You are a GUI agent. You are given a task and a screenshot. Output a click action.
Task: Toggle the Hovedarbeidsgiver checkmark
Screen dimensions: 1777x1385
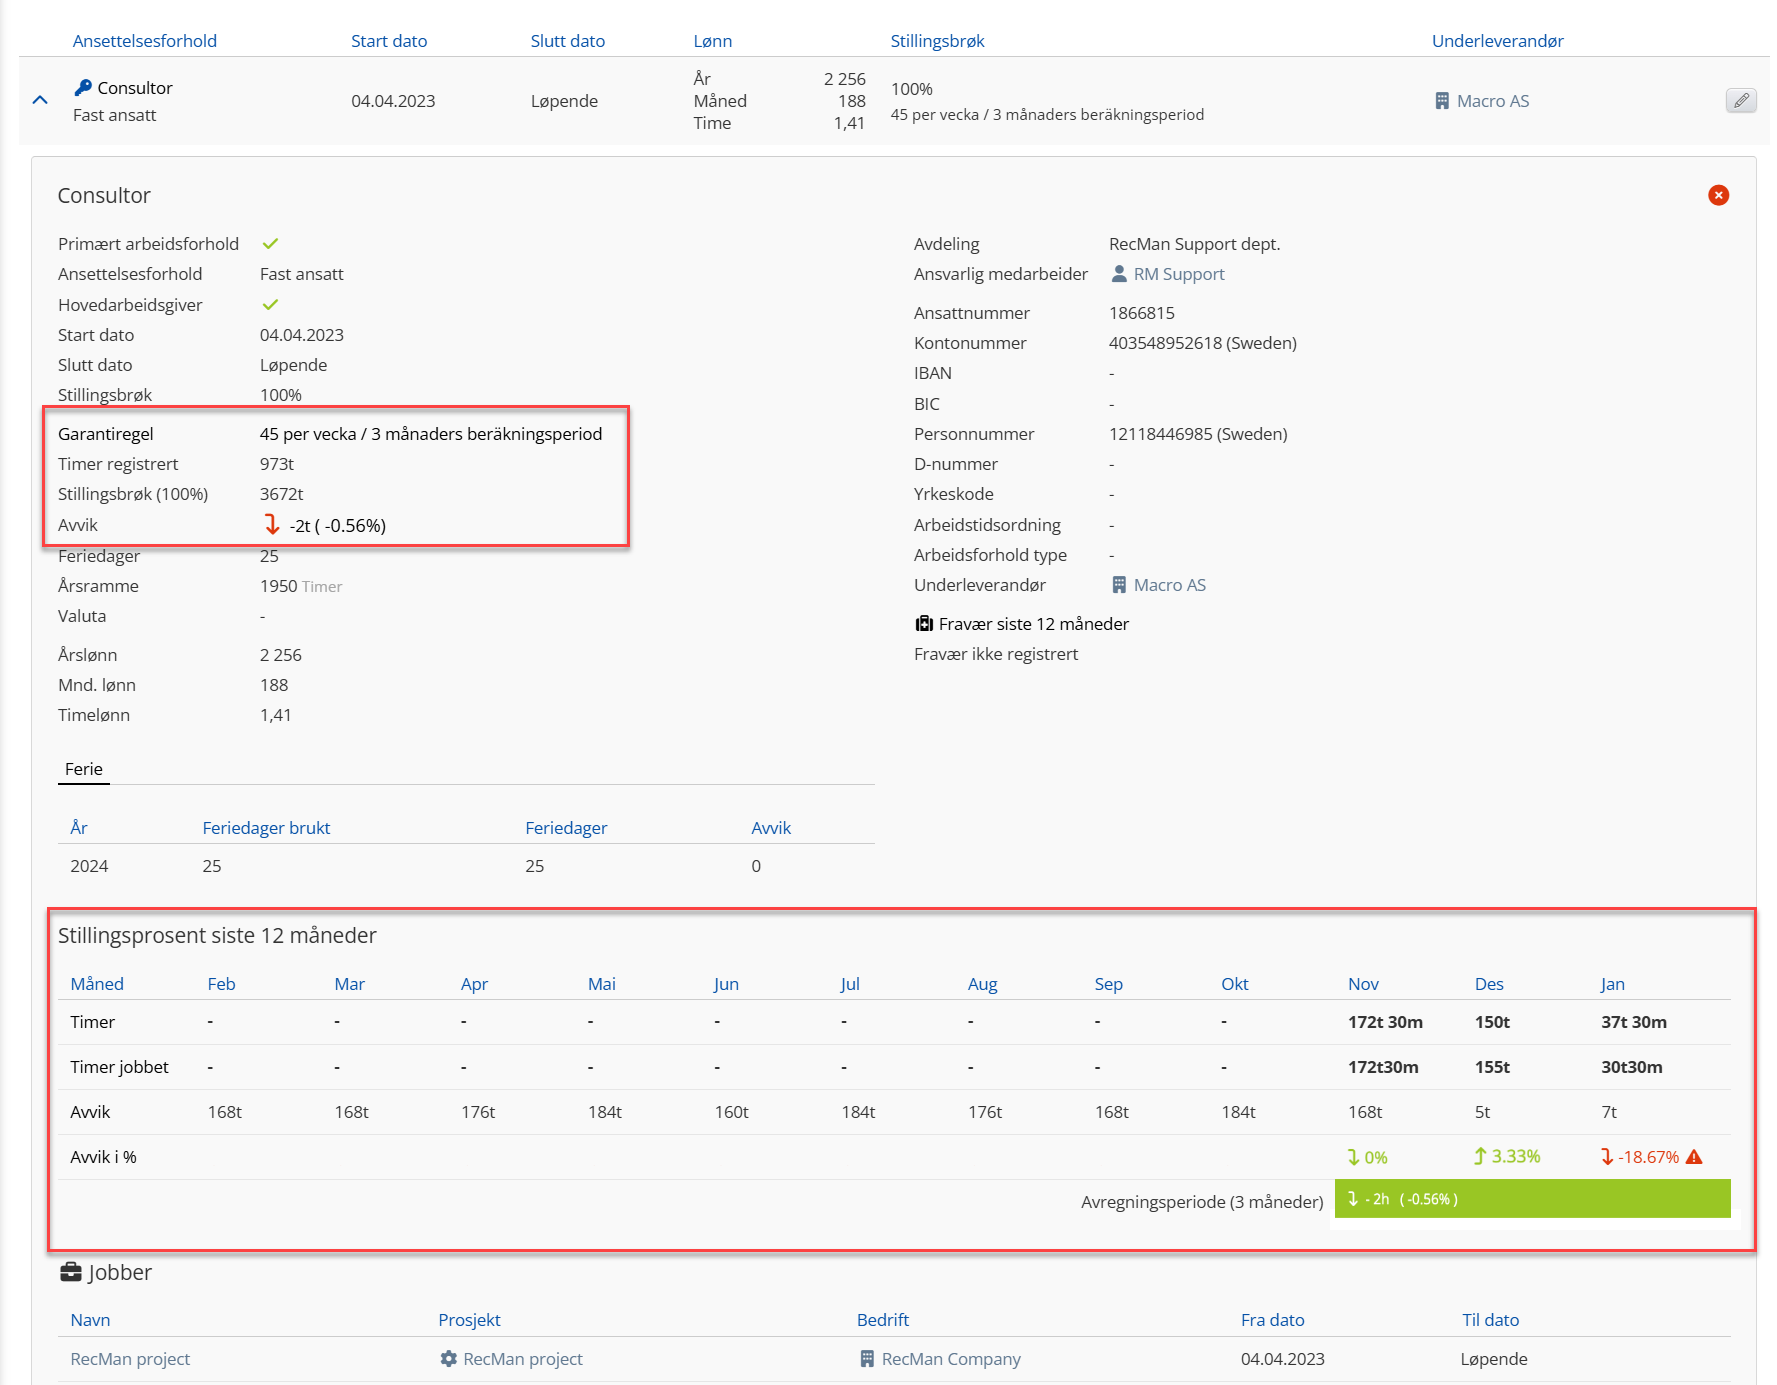tap(270, 305)
